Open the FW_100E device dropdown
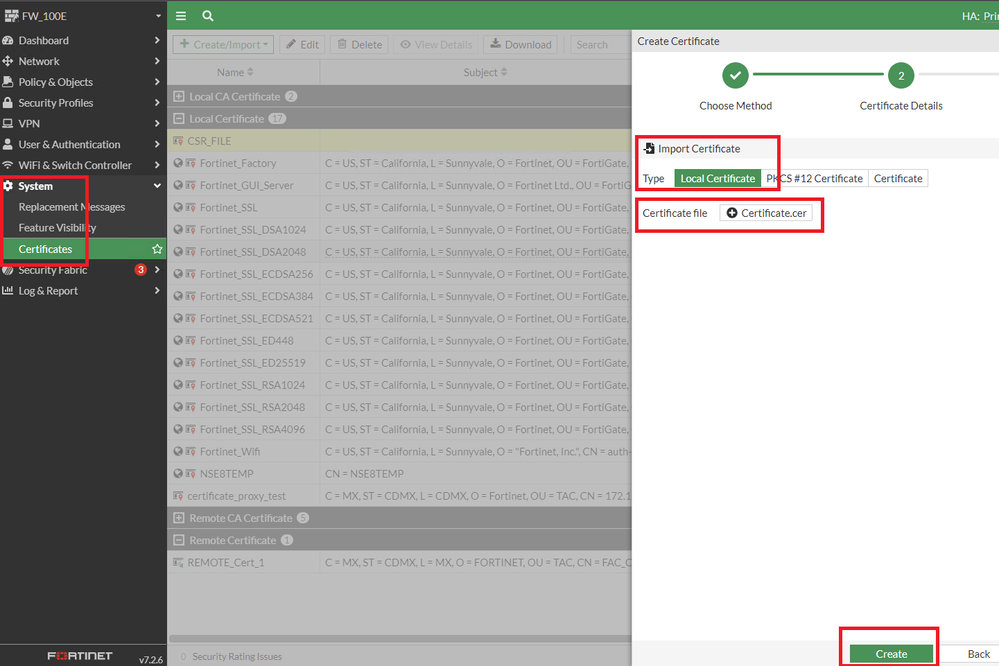Image resolution: width=999 pixels, height=666 pixels. tap(158, 16)
